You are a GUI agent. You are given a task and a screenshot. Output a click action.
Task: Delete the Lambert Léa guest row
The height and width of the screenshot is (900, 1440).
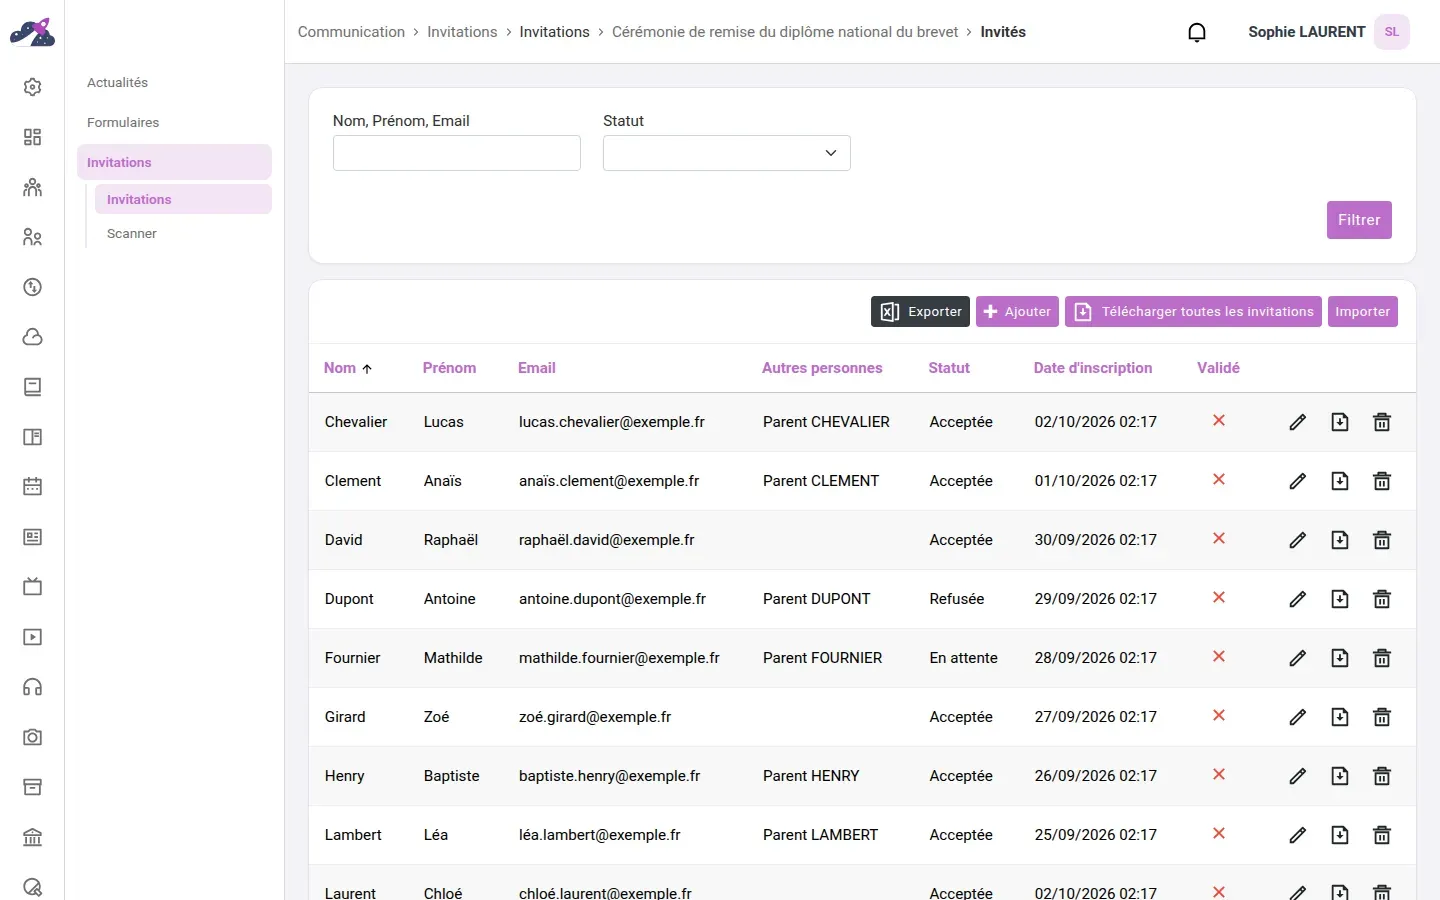pyautogui.click(x=1382, y=835)
